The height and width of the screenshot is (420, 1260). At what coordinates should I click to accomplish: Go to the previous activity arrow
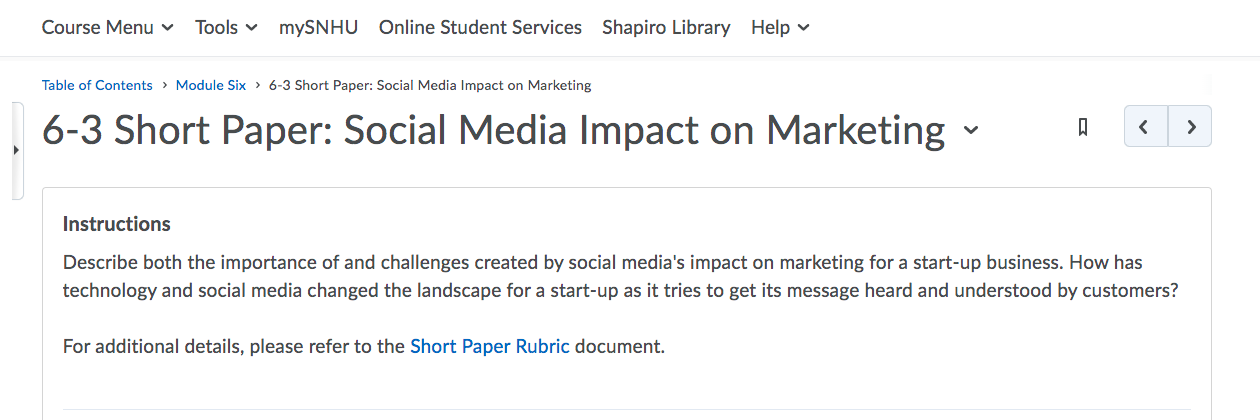pos(1146,126)
